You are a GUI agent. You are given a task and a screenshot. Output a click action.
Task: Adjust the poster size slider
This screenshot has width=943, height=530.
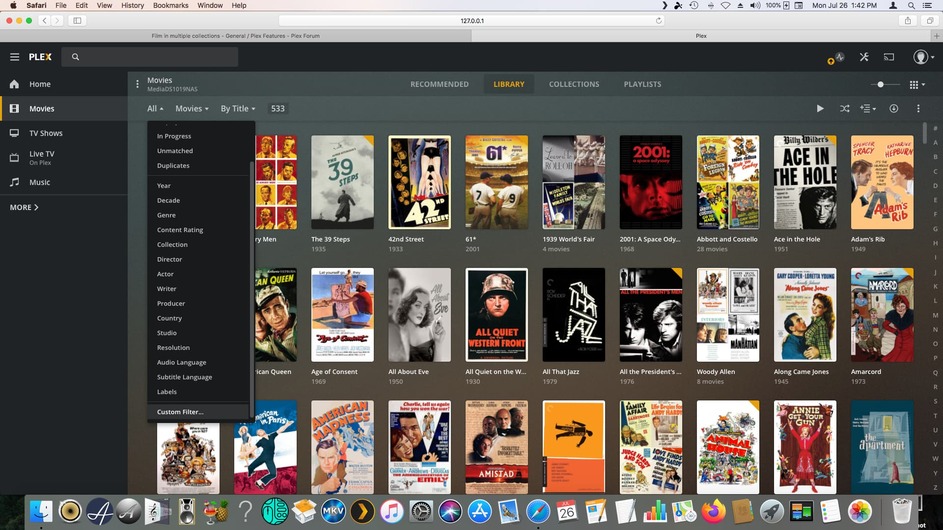880,84
